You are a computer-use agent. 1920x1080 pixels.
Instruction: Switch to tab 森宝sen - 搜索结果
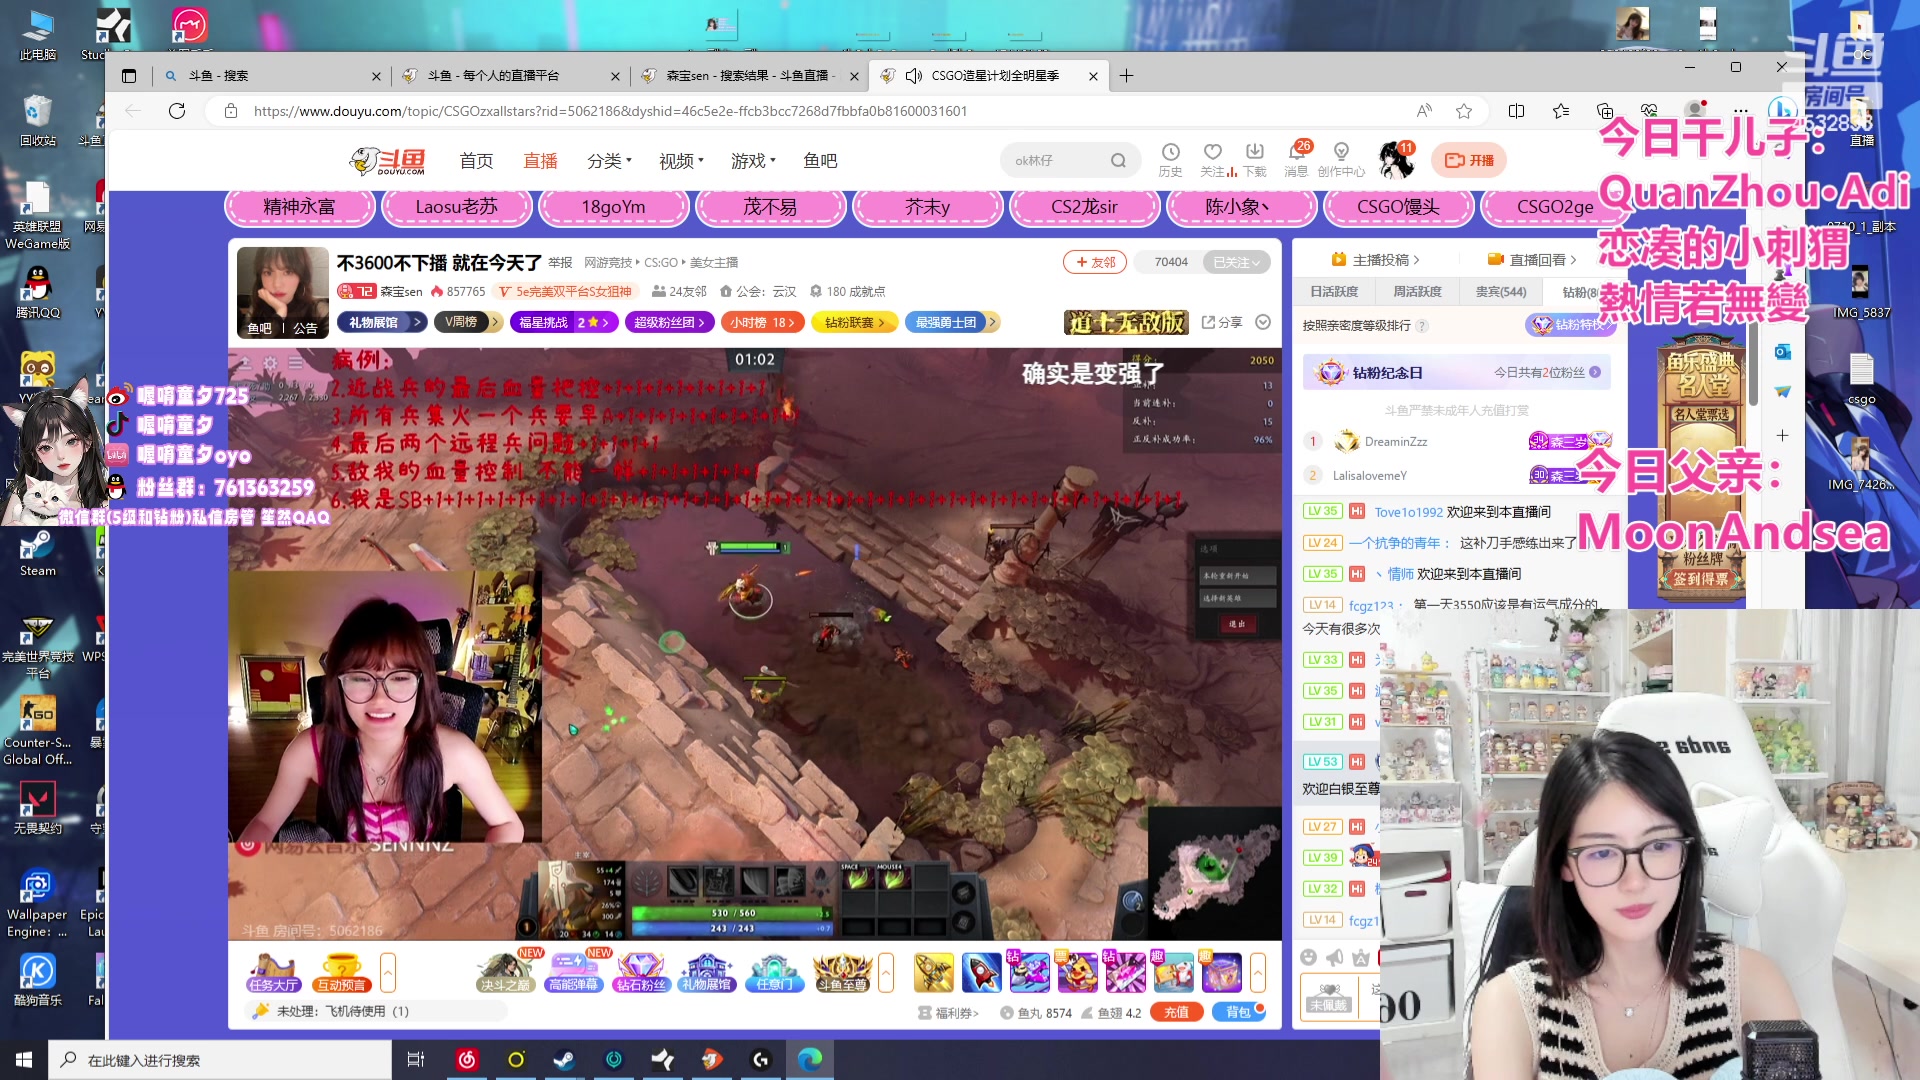click(x=749, y=76)
